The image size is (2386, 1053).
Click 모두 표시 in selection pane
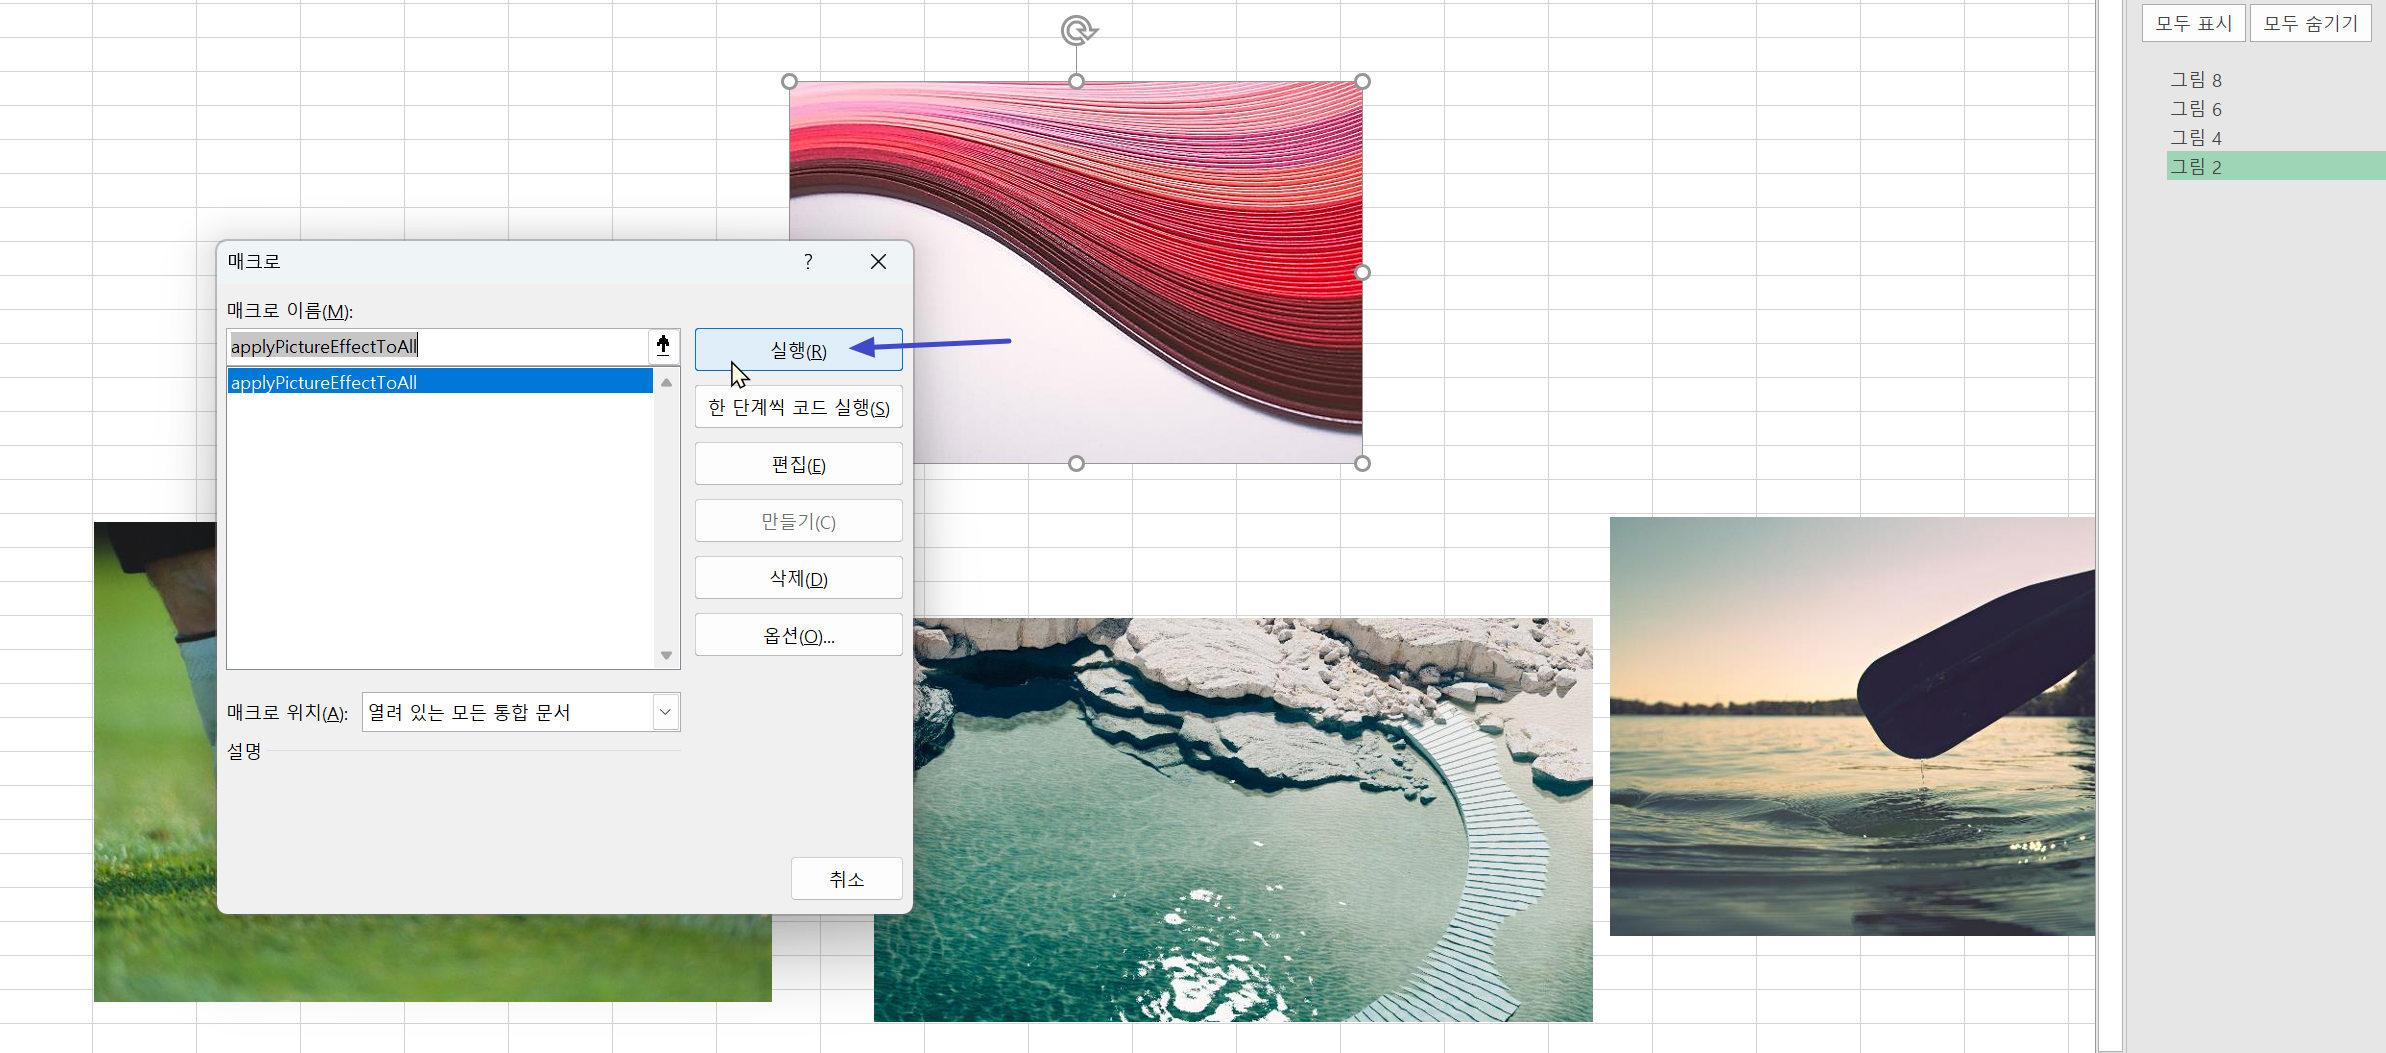[x=2193, y=23]
